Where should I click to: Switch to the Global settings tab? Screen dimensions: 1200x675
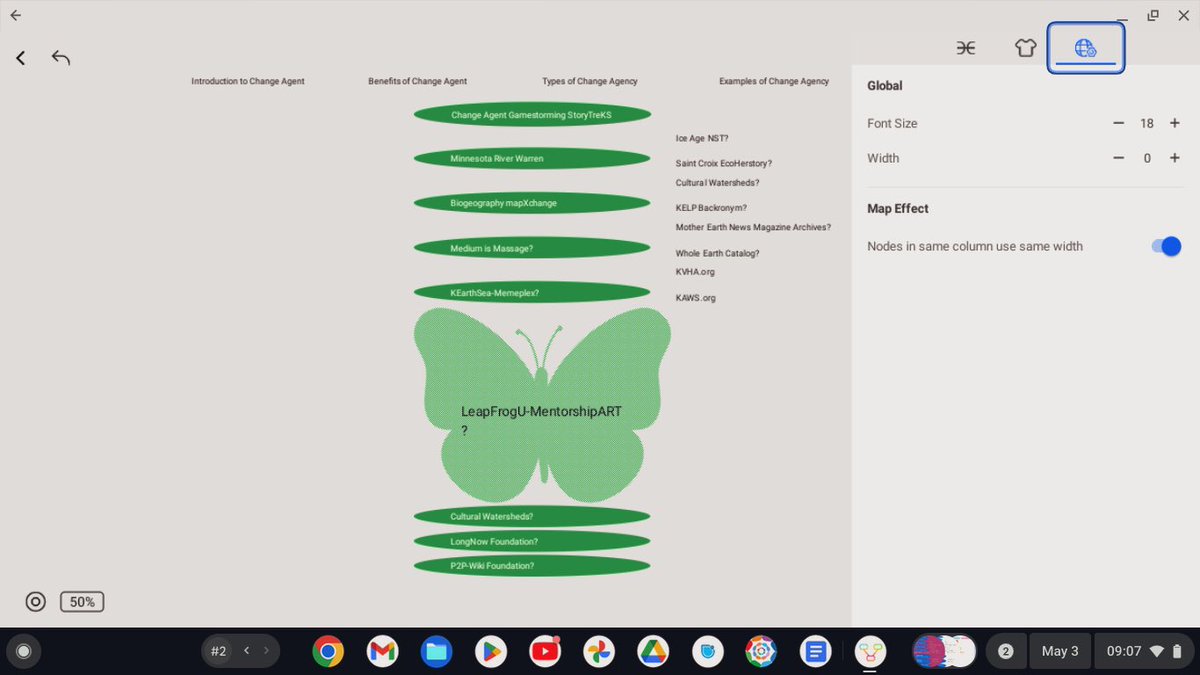tap(1086, 47)
